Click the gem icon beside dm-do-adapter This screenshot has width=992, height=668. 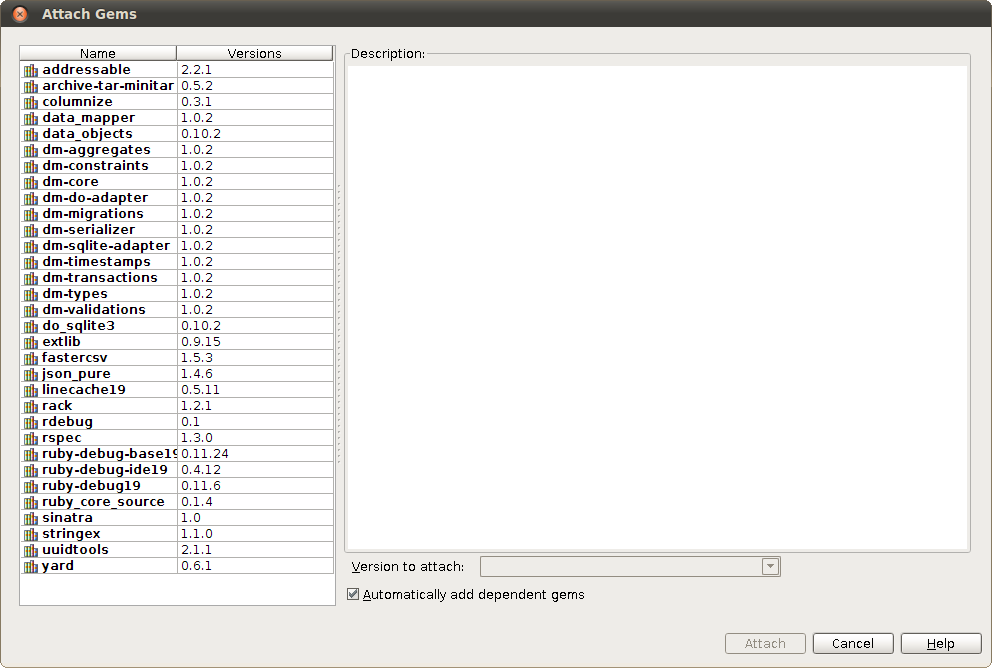[31, 198]
